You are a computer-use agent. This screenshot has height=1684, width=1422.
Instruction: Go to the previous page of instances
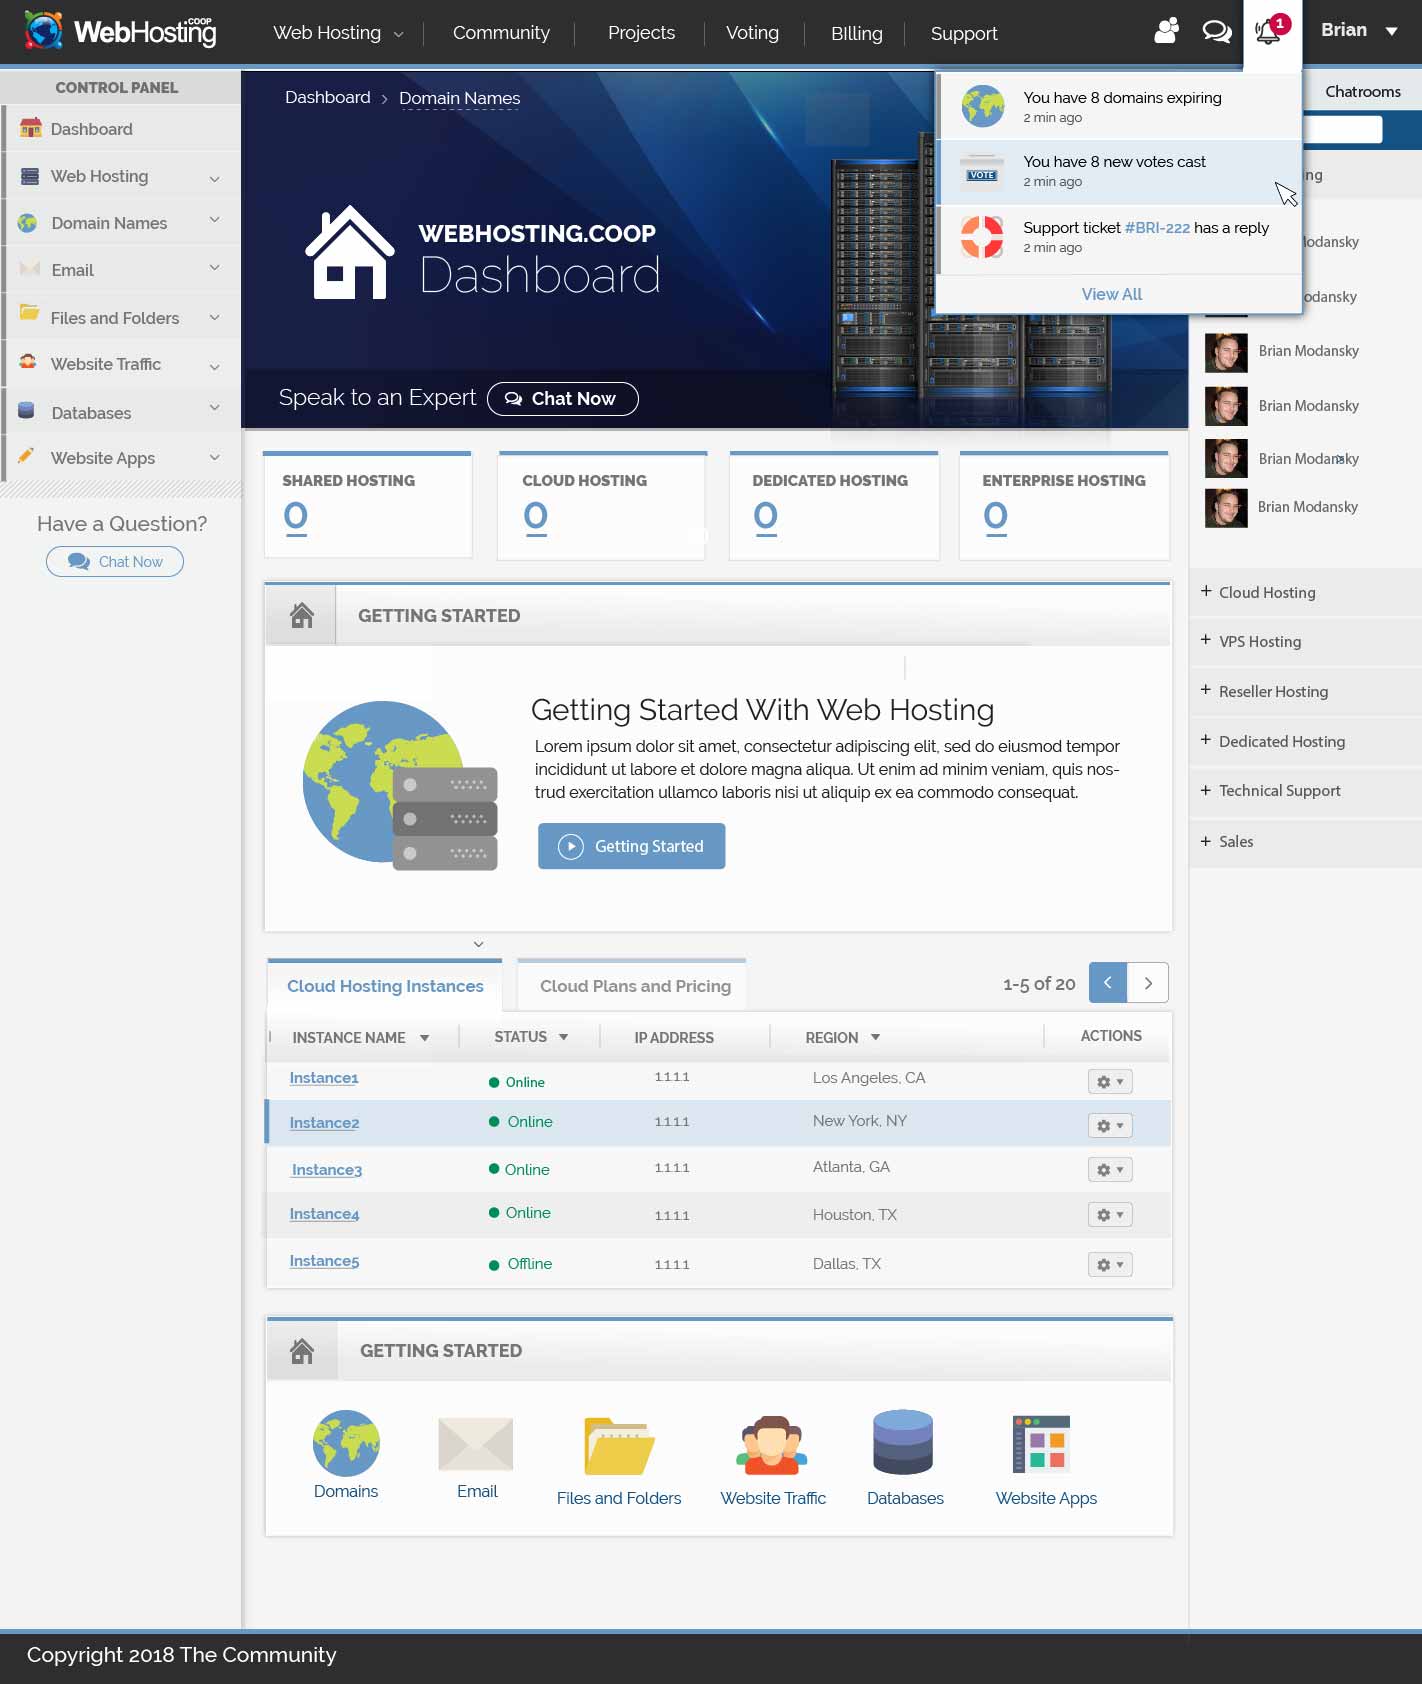tap(1108, 983)
